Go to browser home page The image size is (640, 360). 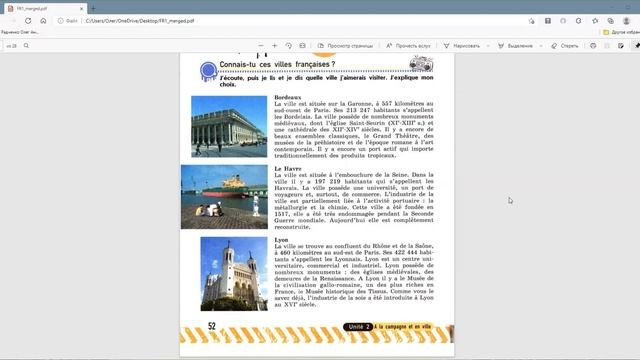[x=43, y=21]
